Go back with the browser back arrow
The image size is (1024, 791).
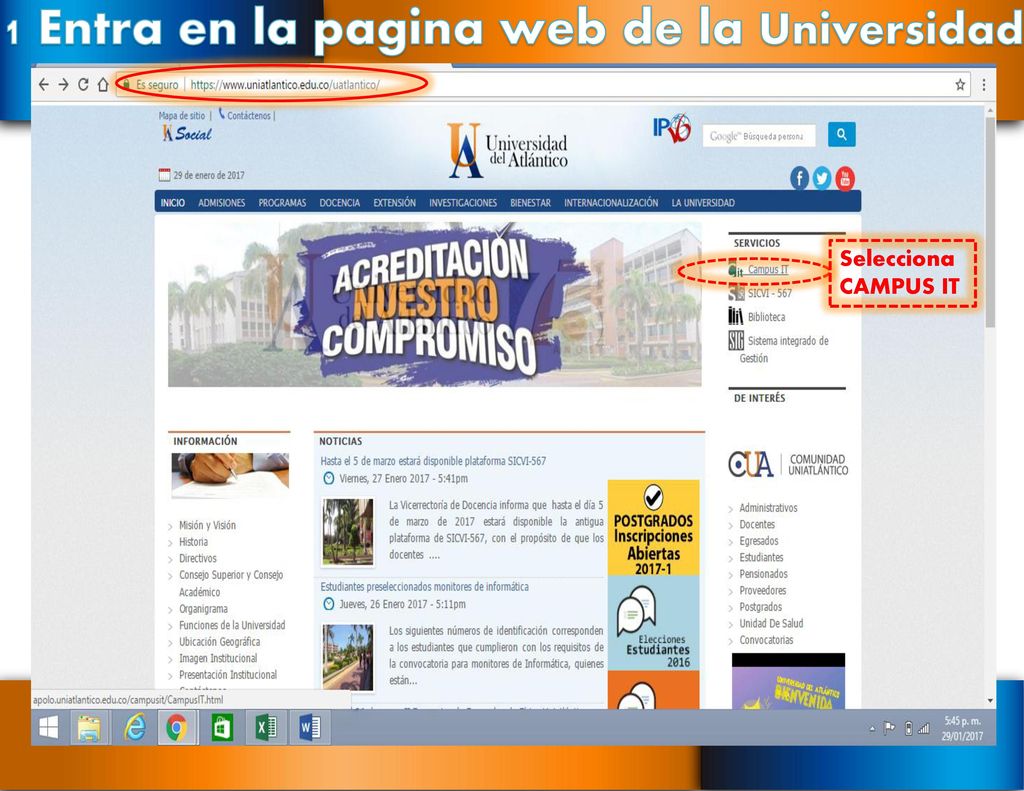click(x=44, y=84)
